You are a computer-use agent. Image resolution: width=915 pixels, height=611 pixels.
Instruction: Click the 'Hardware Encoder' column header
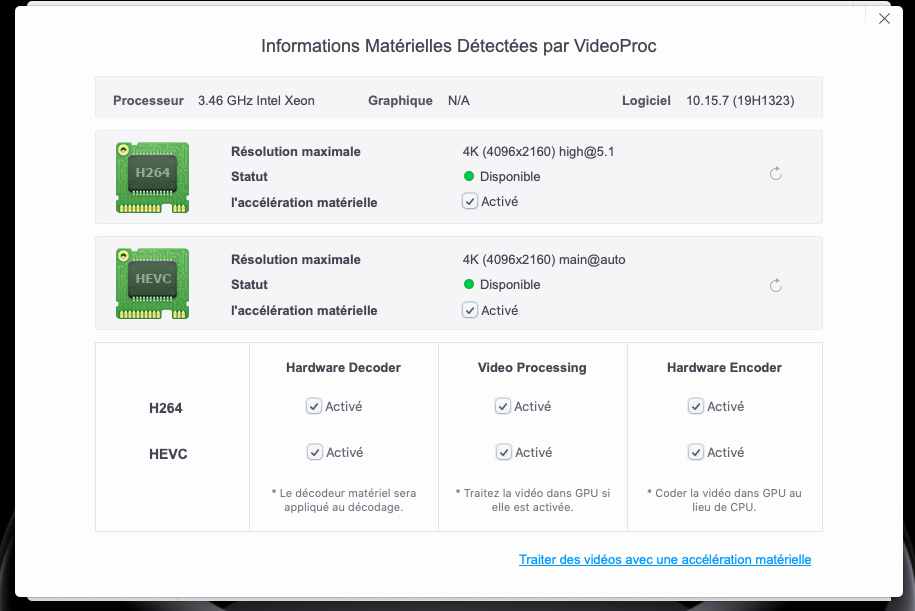(x=724, y=368)
